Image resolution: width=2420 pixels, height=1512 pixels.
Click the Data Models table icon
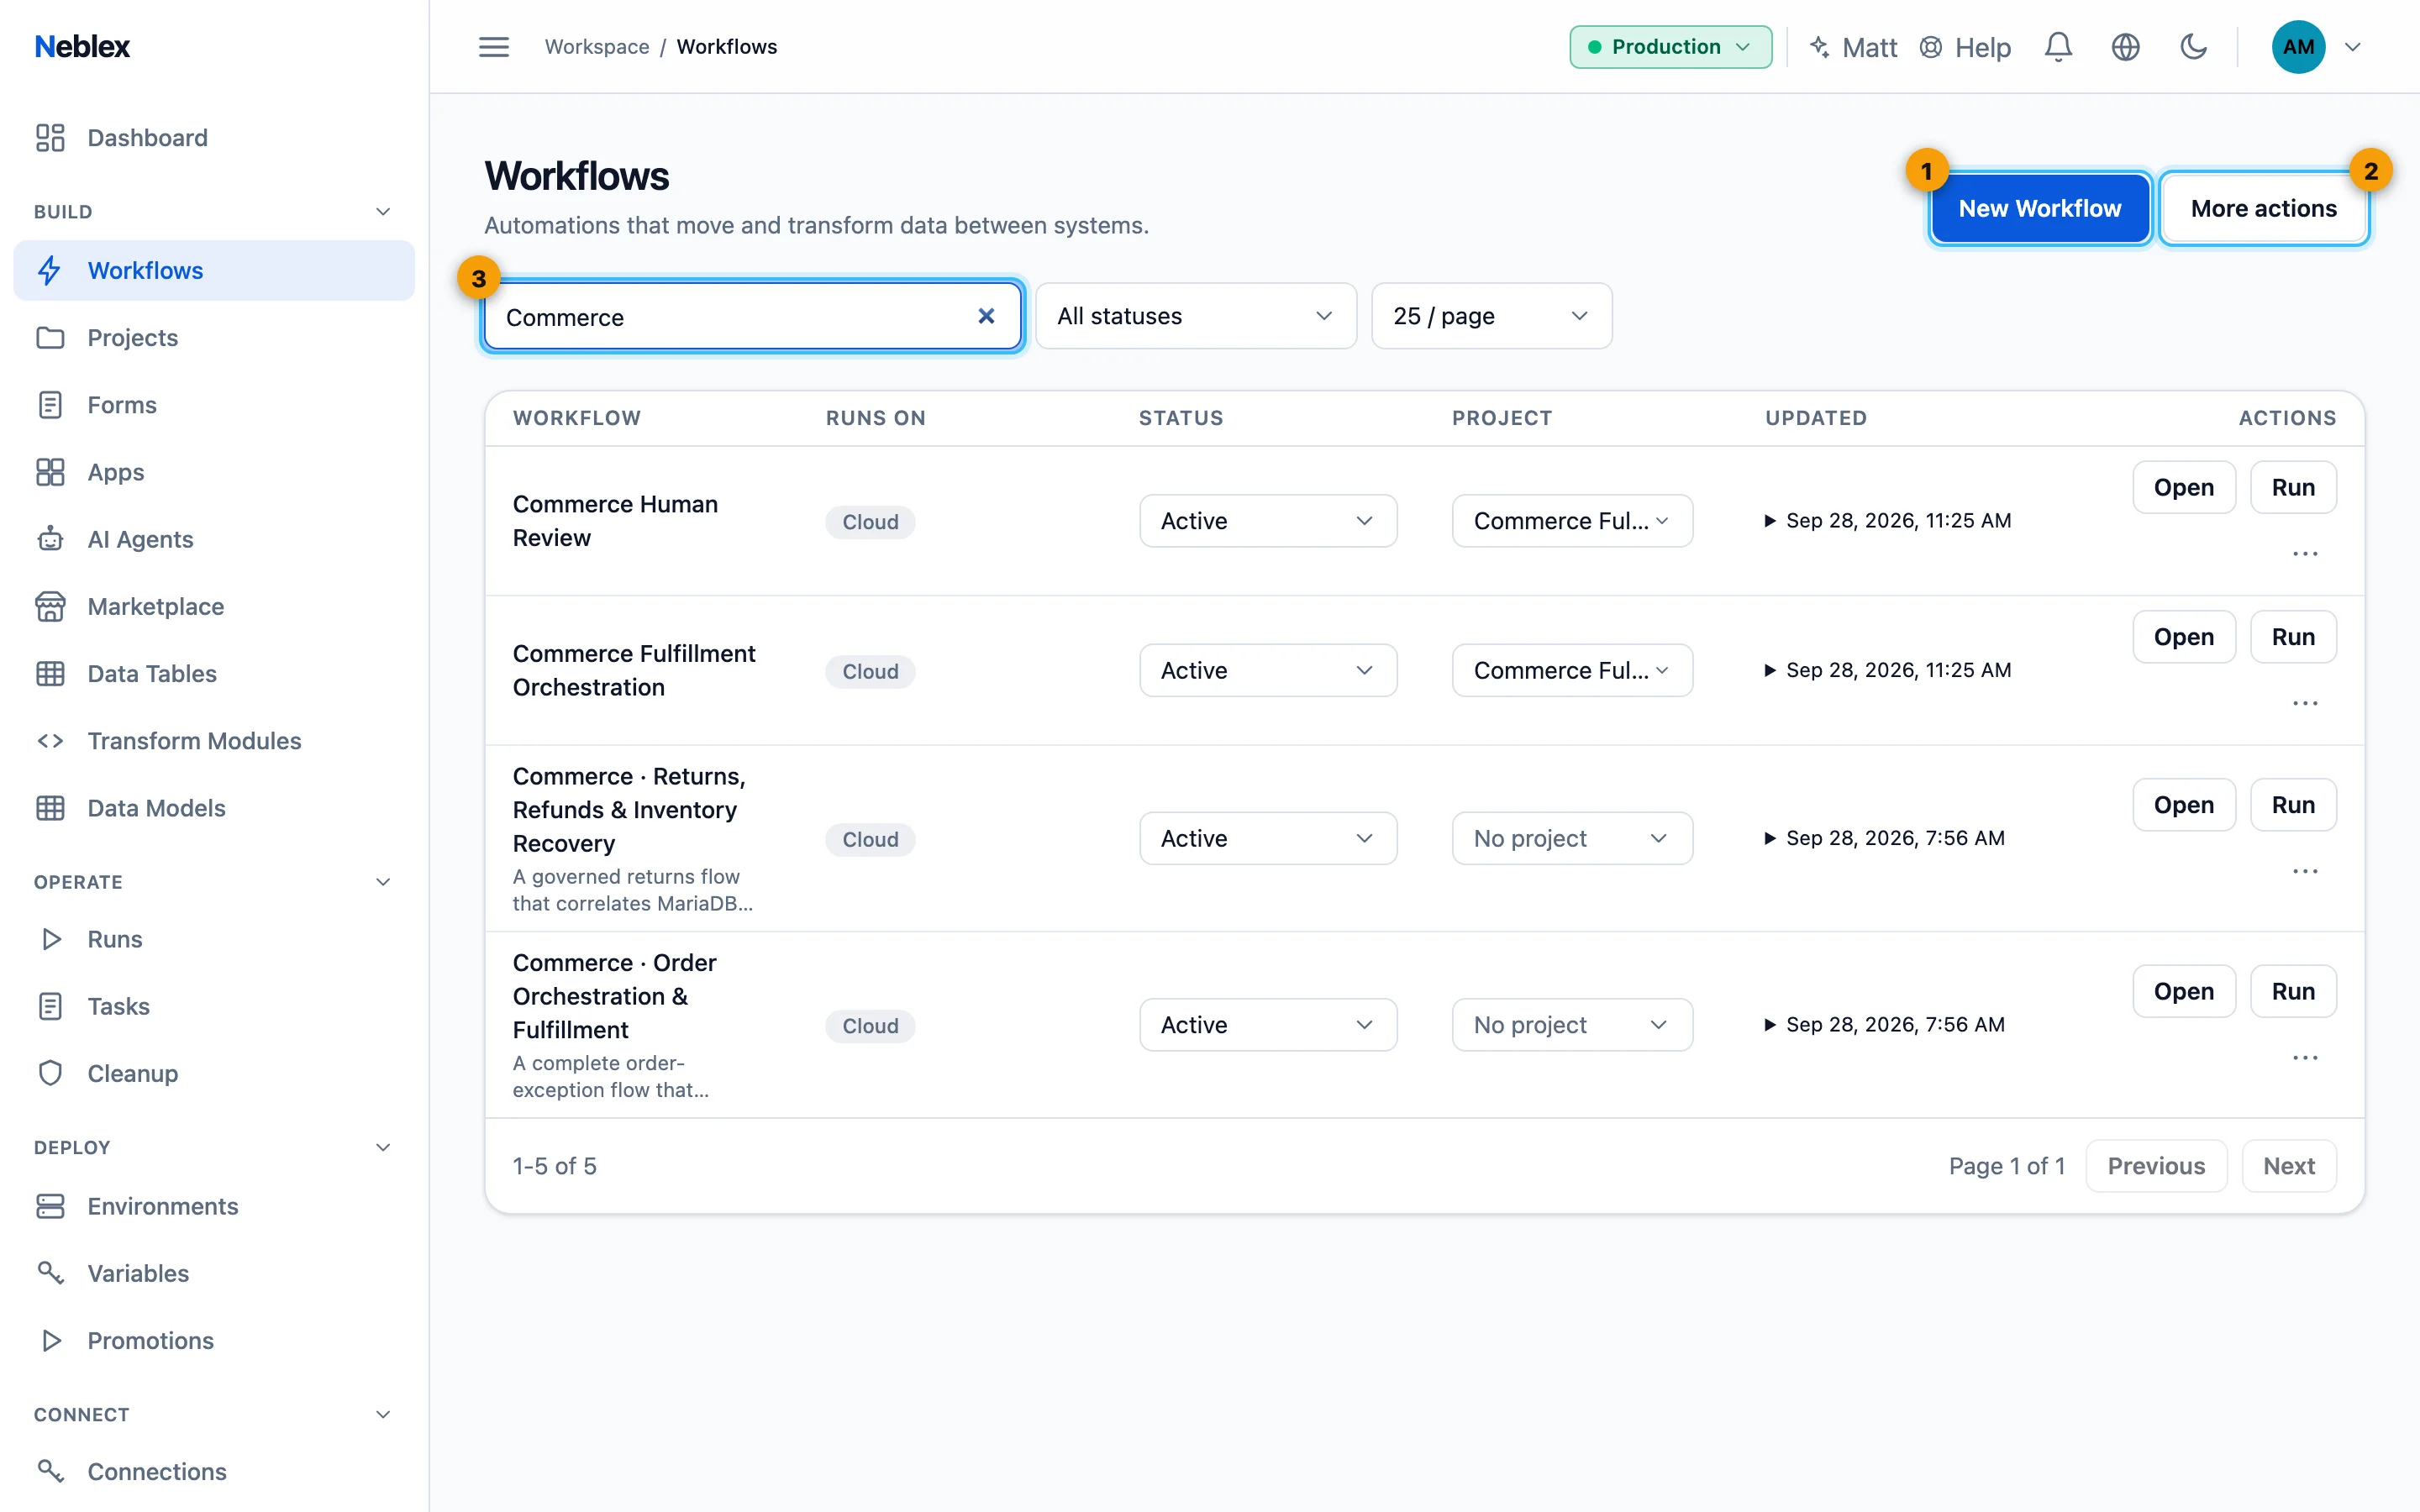coord(50,808)
